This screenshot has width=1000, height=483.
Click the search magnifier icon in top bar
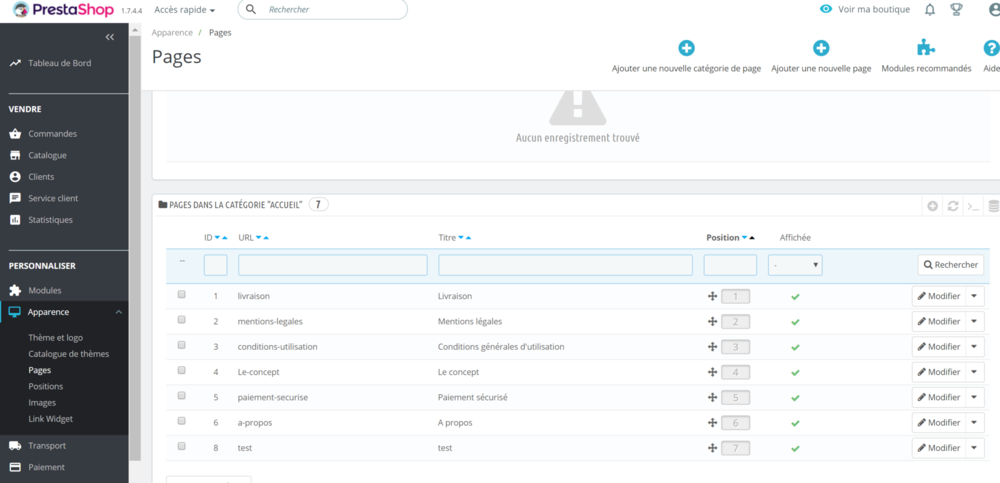(251, 10)
